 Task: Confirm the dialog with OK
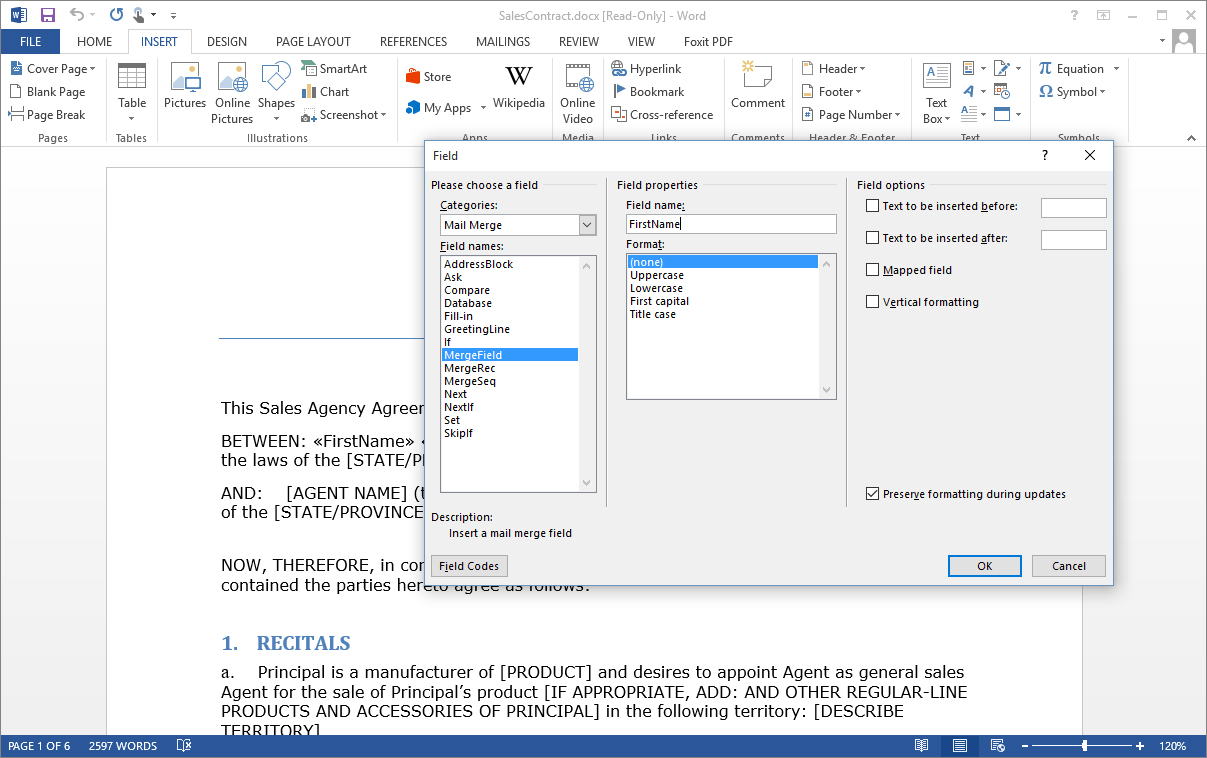tap(984, 565)
